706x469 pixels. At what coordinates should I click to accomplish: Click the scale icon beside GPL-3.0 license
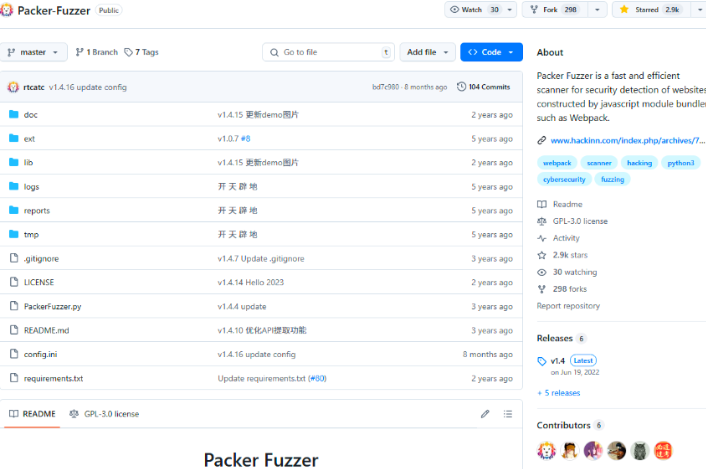(542, 221)
